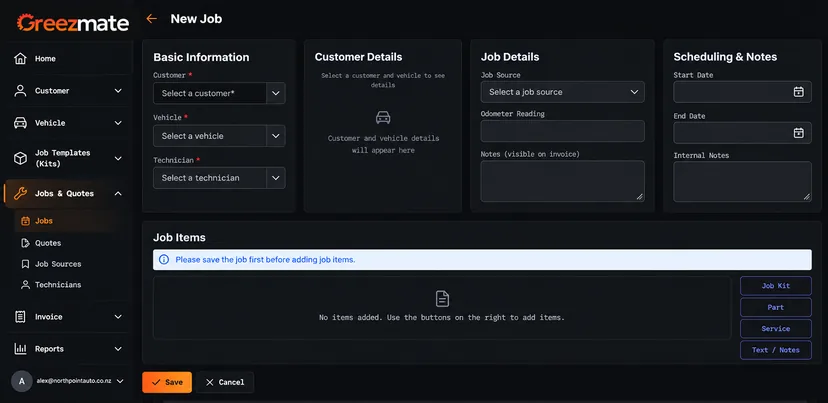828x403 pixels.
Task: Click the Invoice clipboard icon
Action: tap(20, 317)
